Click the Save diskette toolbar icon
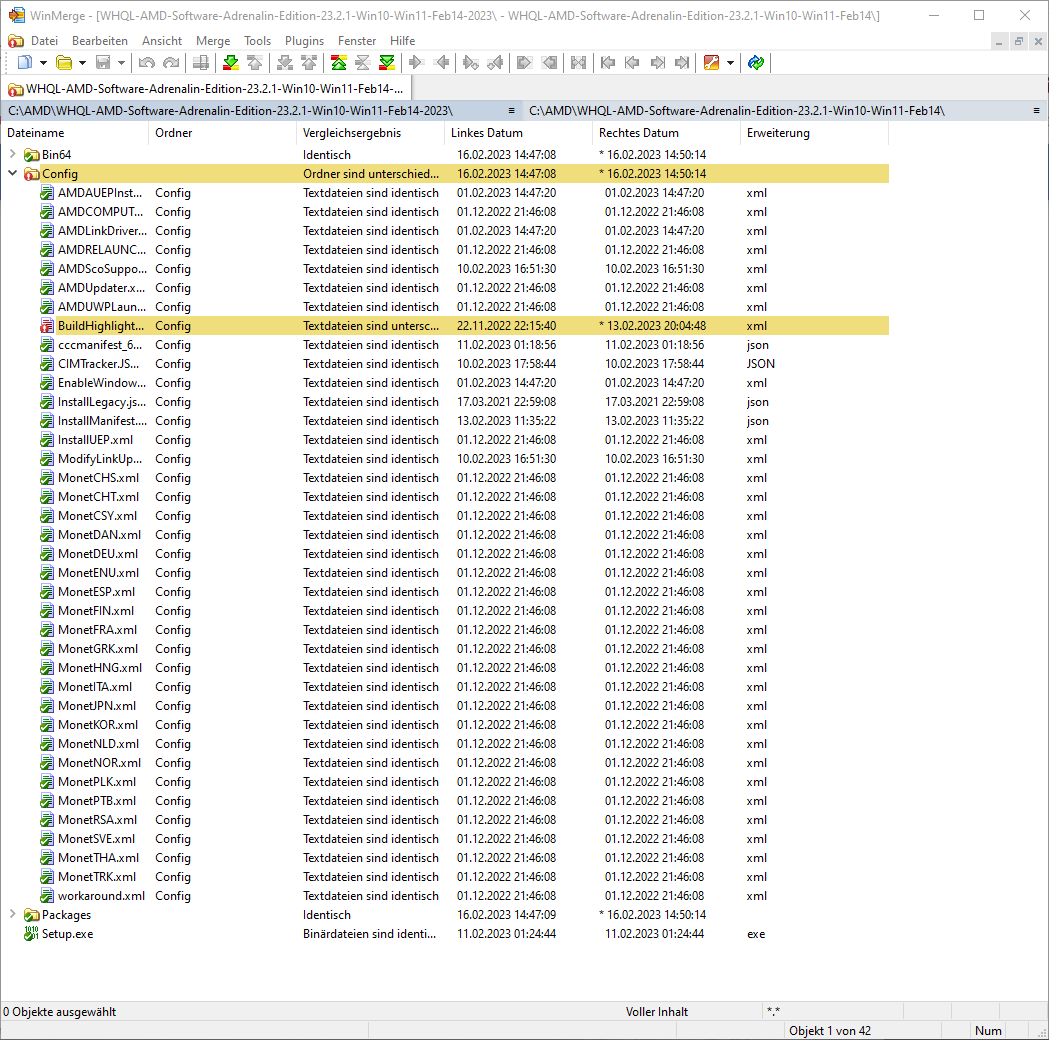Image resolution: width=1049 pixels, height=1040 pixels. pos(103,63)
